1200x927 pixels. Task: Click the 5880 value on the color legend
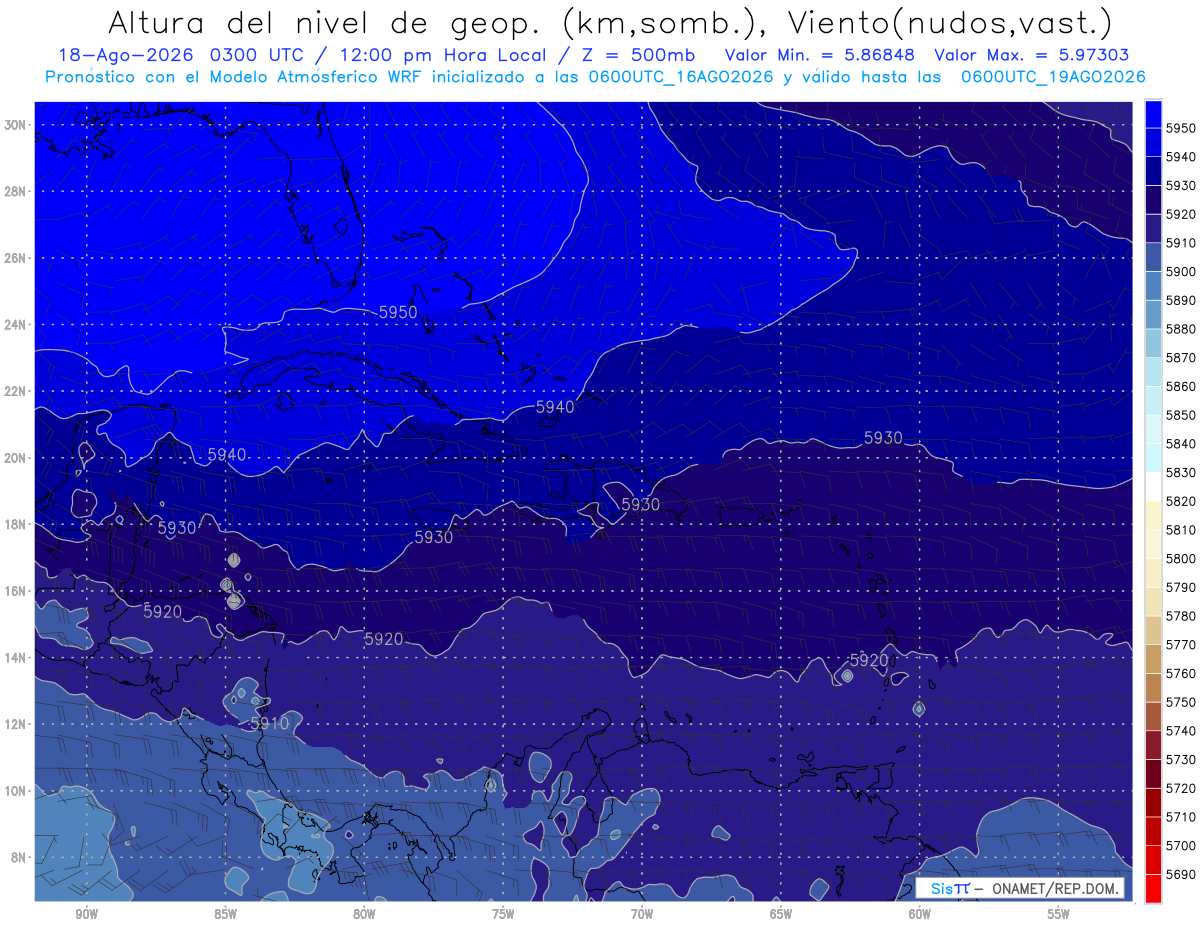pyautogui.click(x=1181, y=328)
